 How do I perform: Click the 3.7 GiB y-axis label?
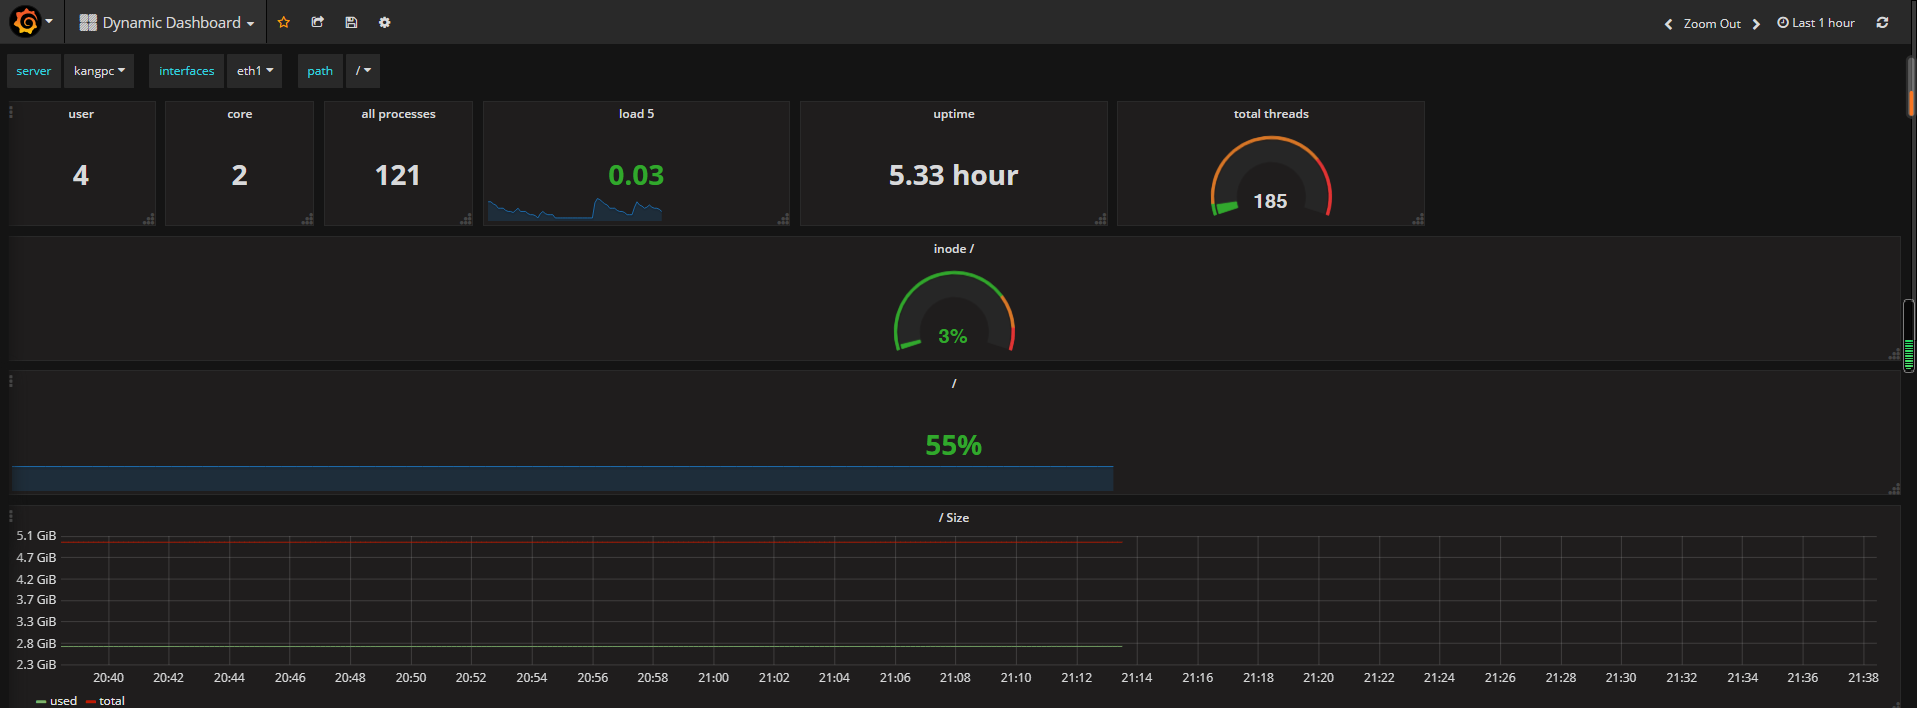(37, 600)
